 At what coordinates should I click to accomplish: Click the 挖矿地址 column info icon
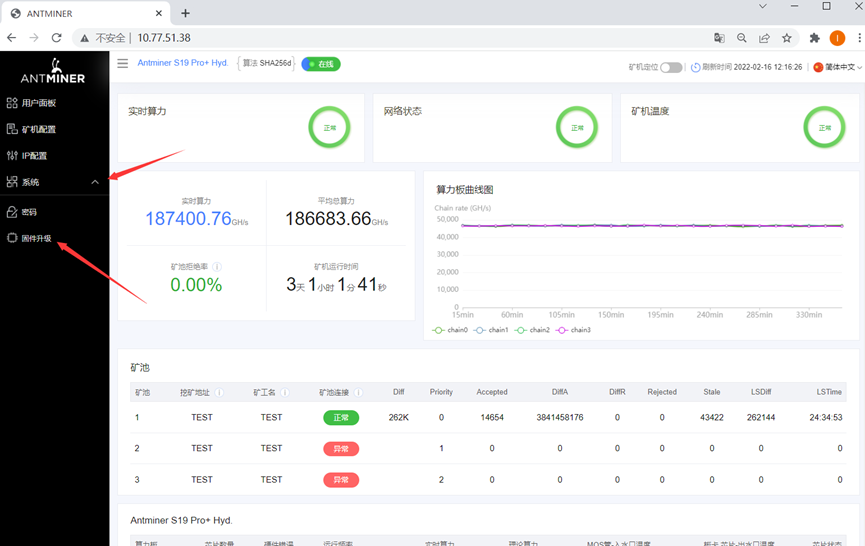point(219,393)
